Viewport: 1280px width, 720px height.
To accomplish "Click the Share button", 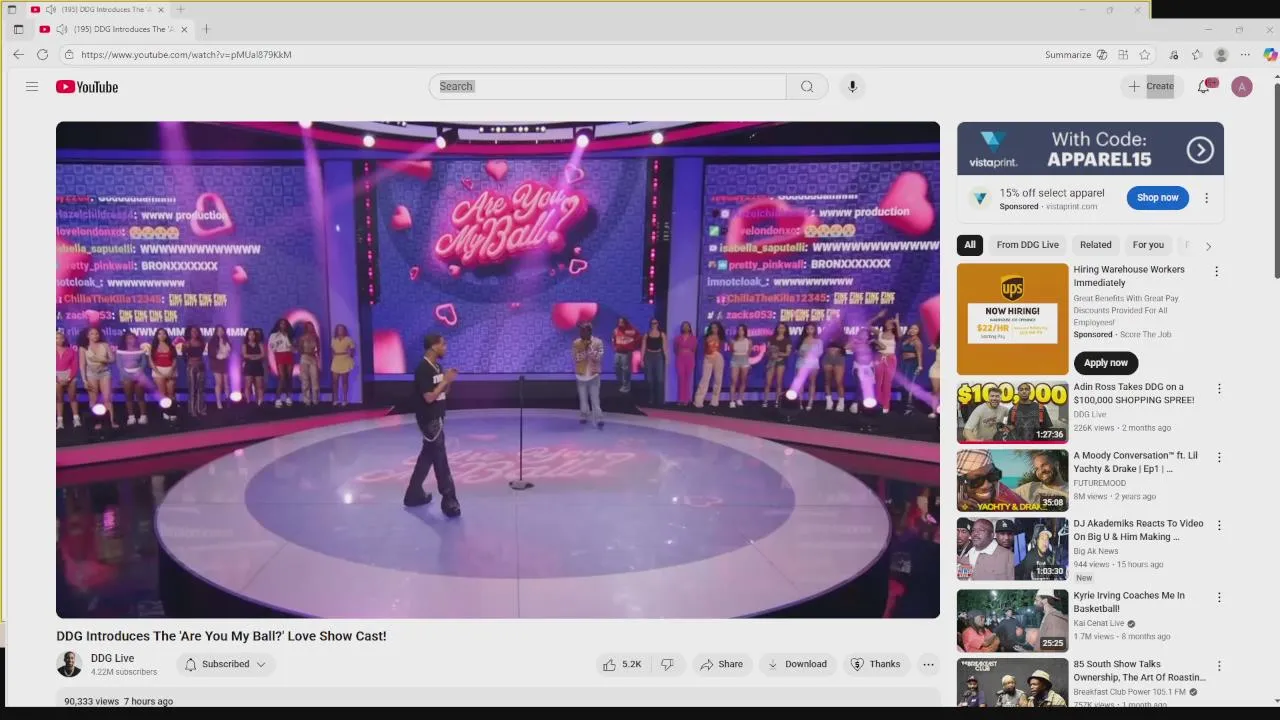I will (722, 664).
